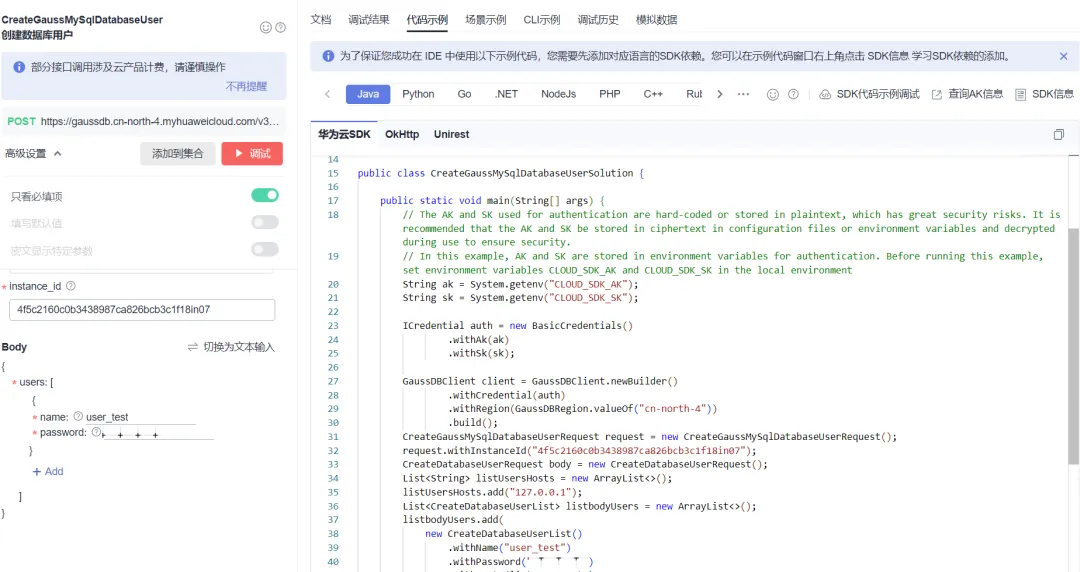Click the red 调试 button
Screen dimensions: 1080x572
tap(252, 154)
